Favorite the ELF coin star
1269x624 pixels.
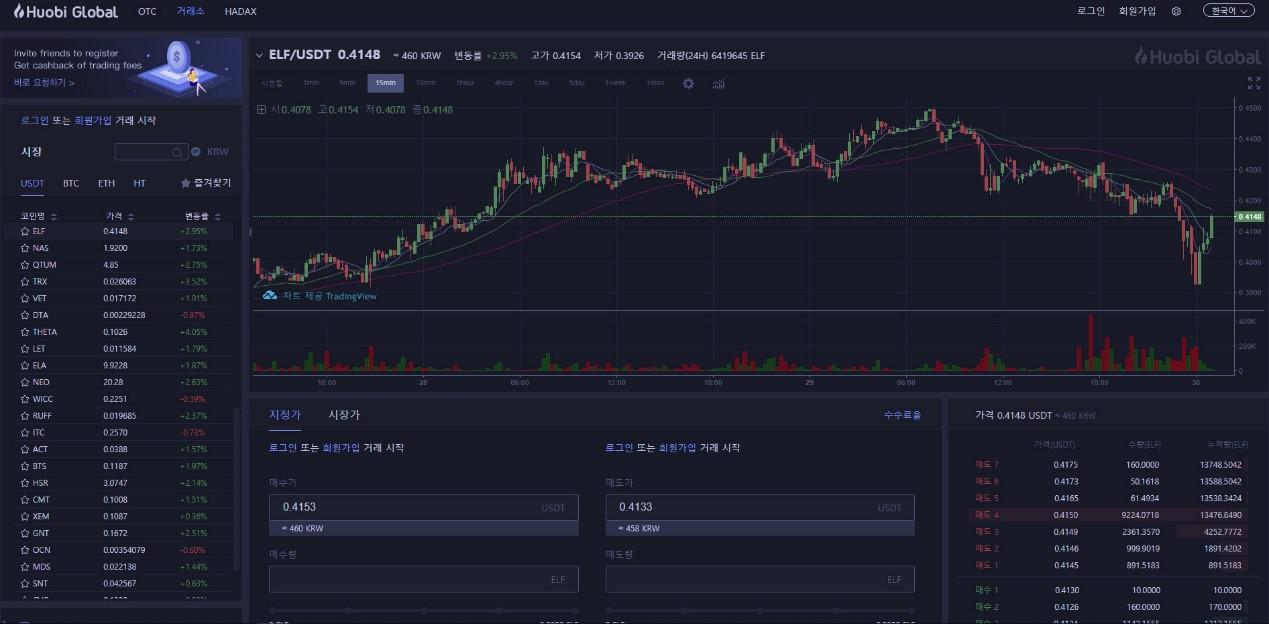pos(25,231)
